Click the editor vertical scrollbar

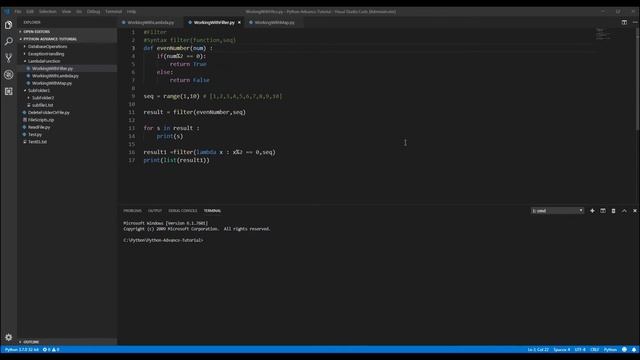pos(637,80)
